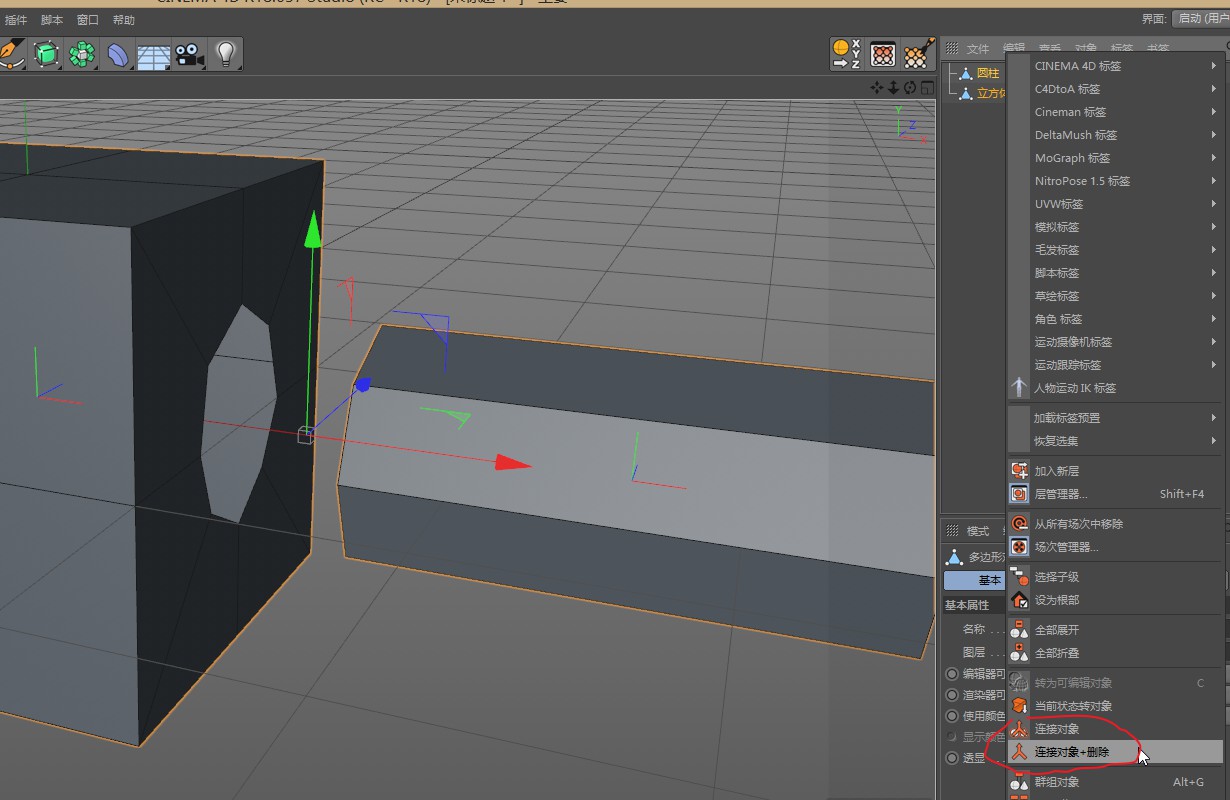
Task: Click the 人物运动 IK 标签 arrow icon
Action: tap(1019, 387)
